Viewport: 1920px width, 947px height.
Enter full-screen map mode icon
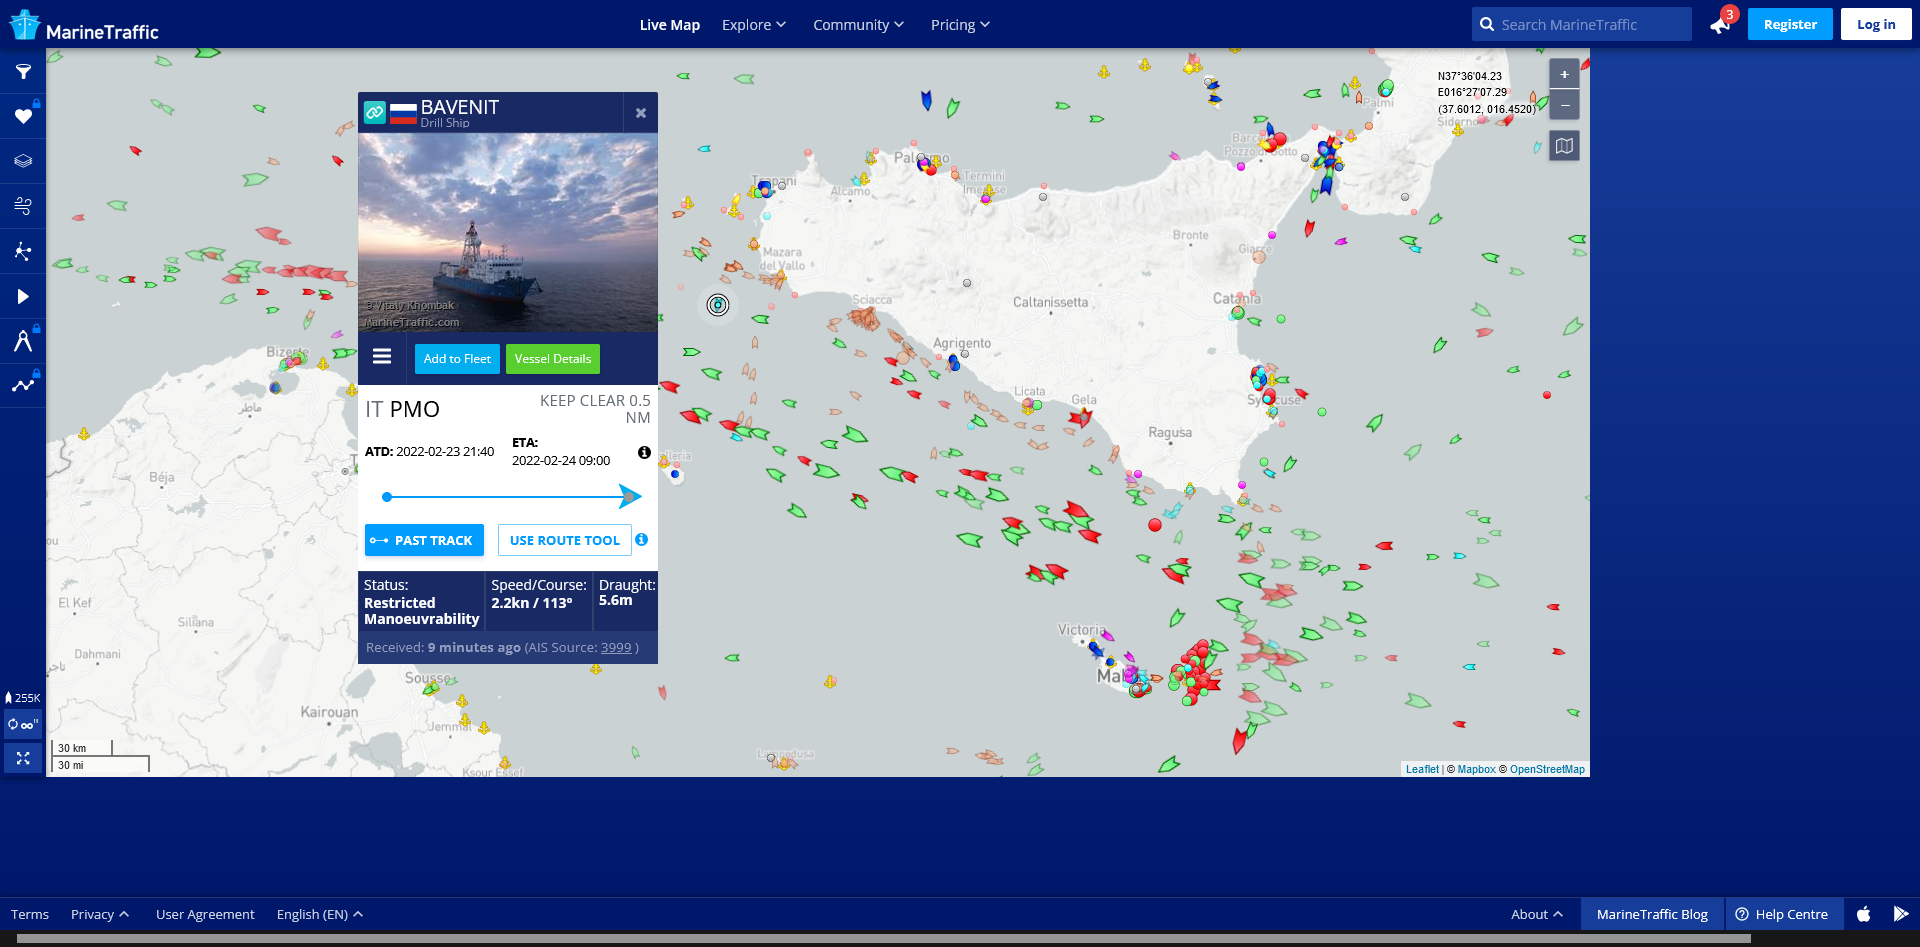click(22, 758)
